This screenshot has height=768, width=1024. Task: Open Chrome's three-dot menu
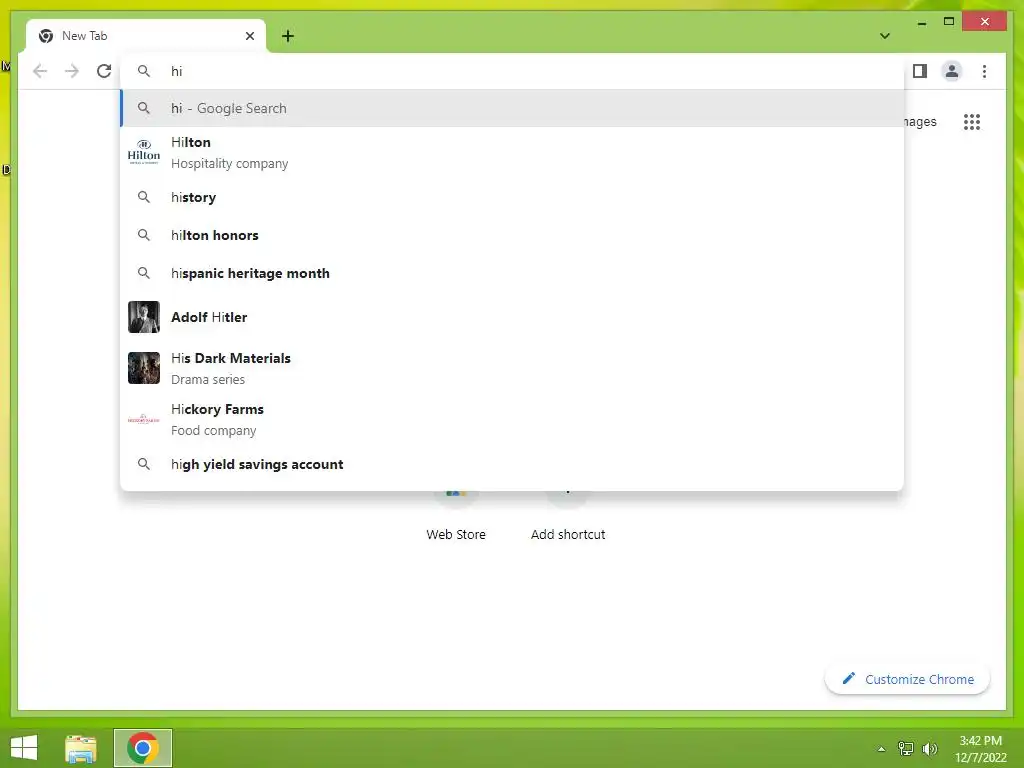point(984,71)
